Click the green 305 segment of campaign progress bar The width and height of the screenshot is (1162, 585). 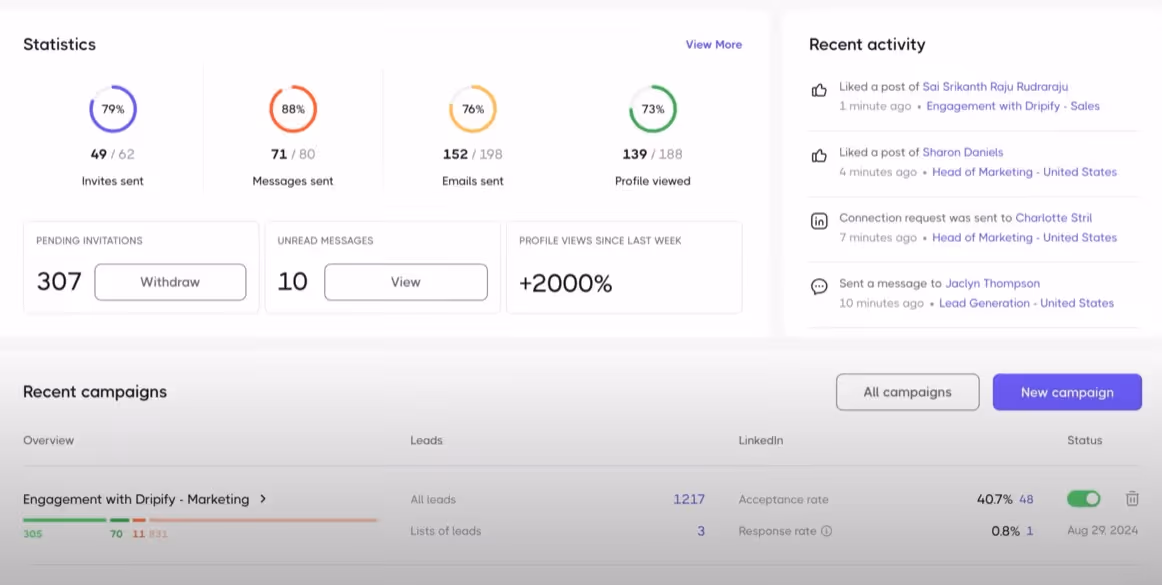64,520
